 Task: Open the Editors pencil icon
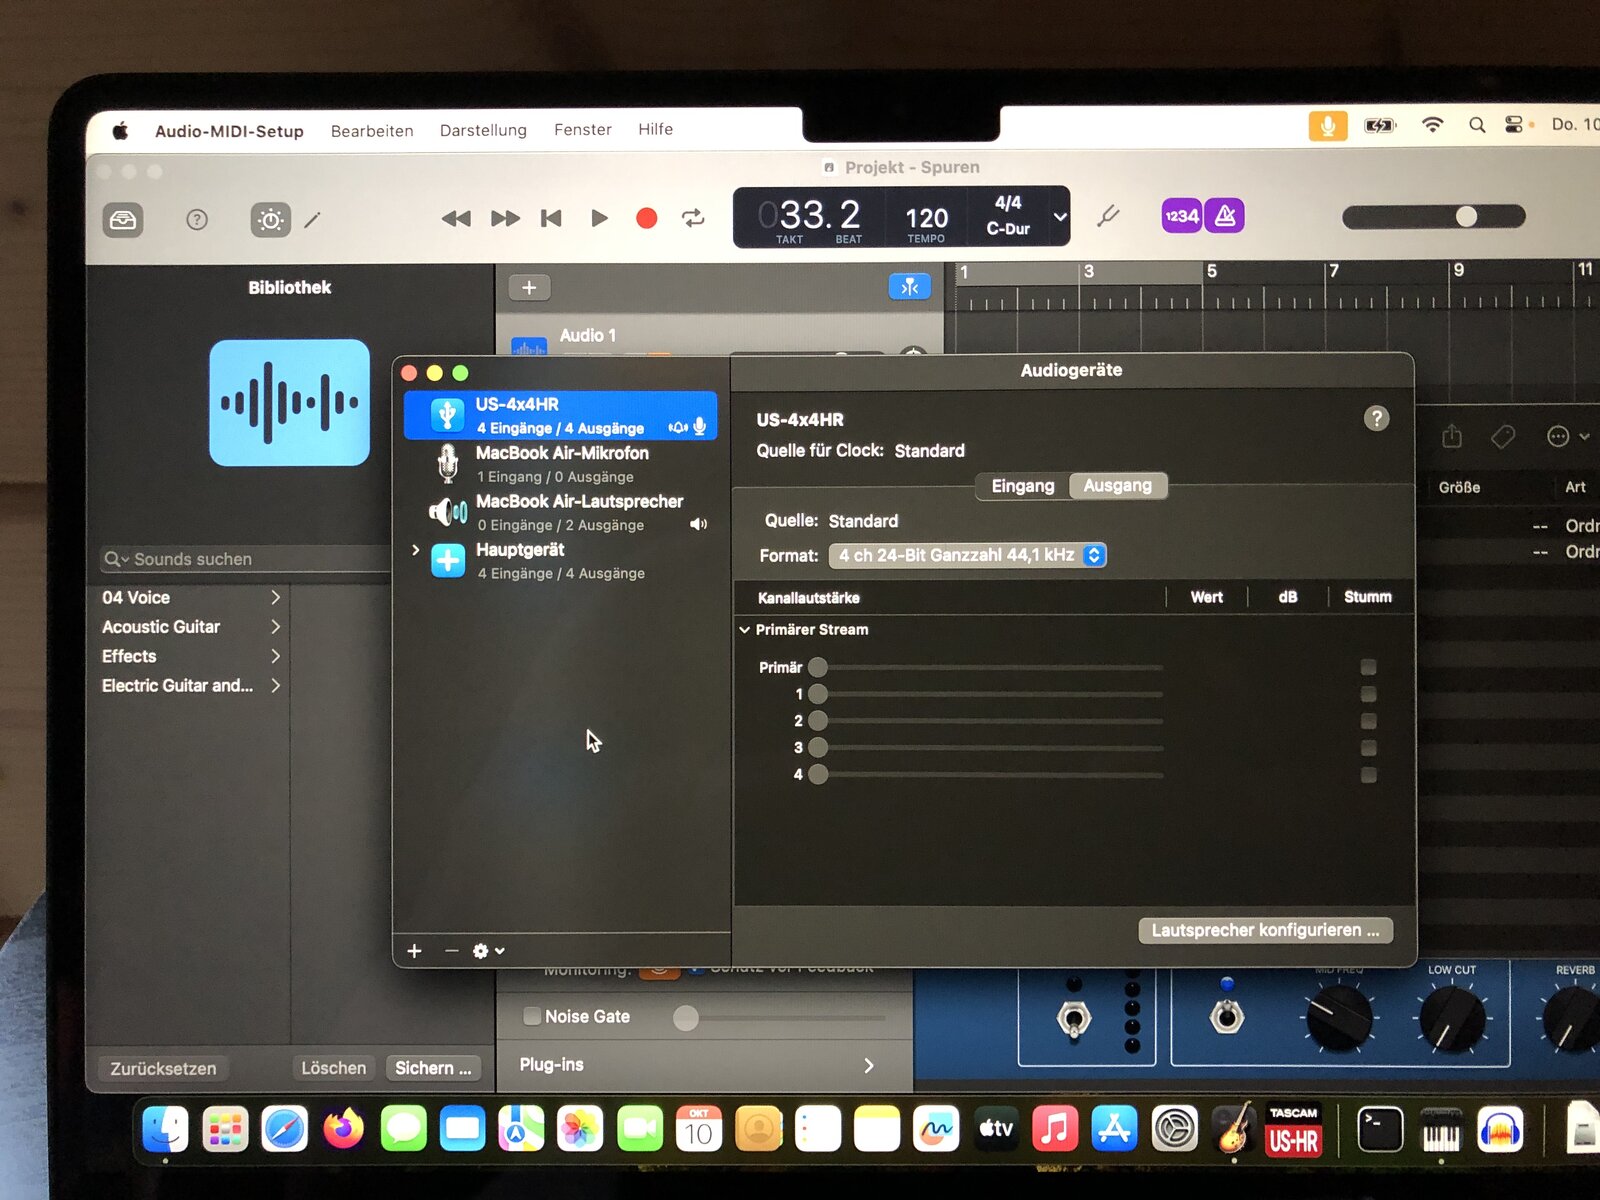(x=313, y=220)
